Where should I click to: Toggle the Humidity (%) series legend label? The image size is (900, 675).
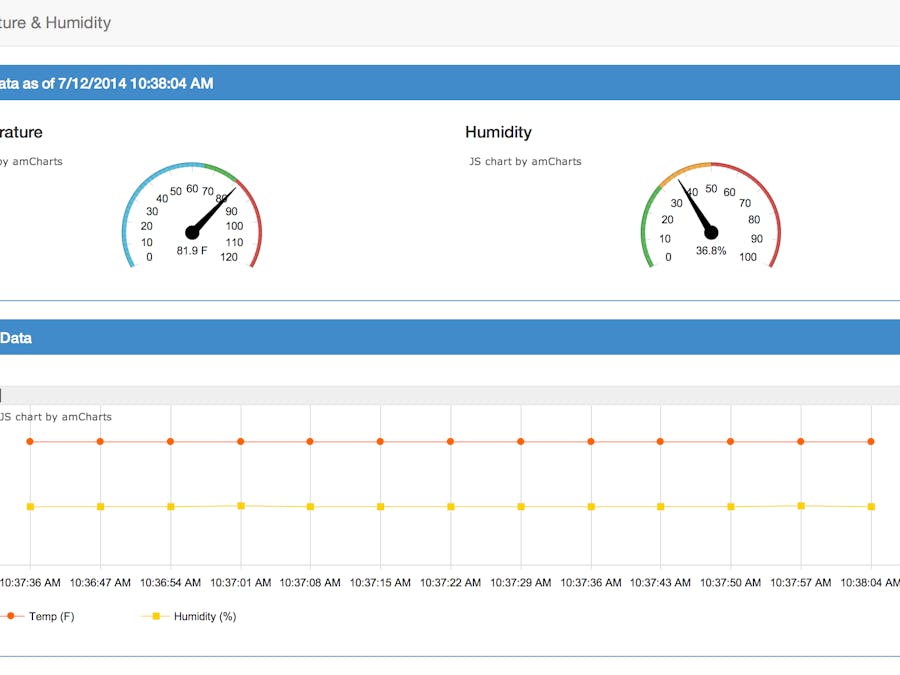coord(205,616)
